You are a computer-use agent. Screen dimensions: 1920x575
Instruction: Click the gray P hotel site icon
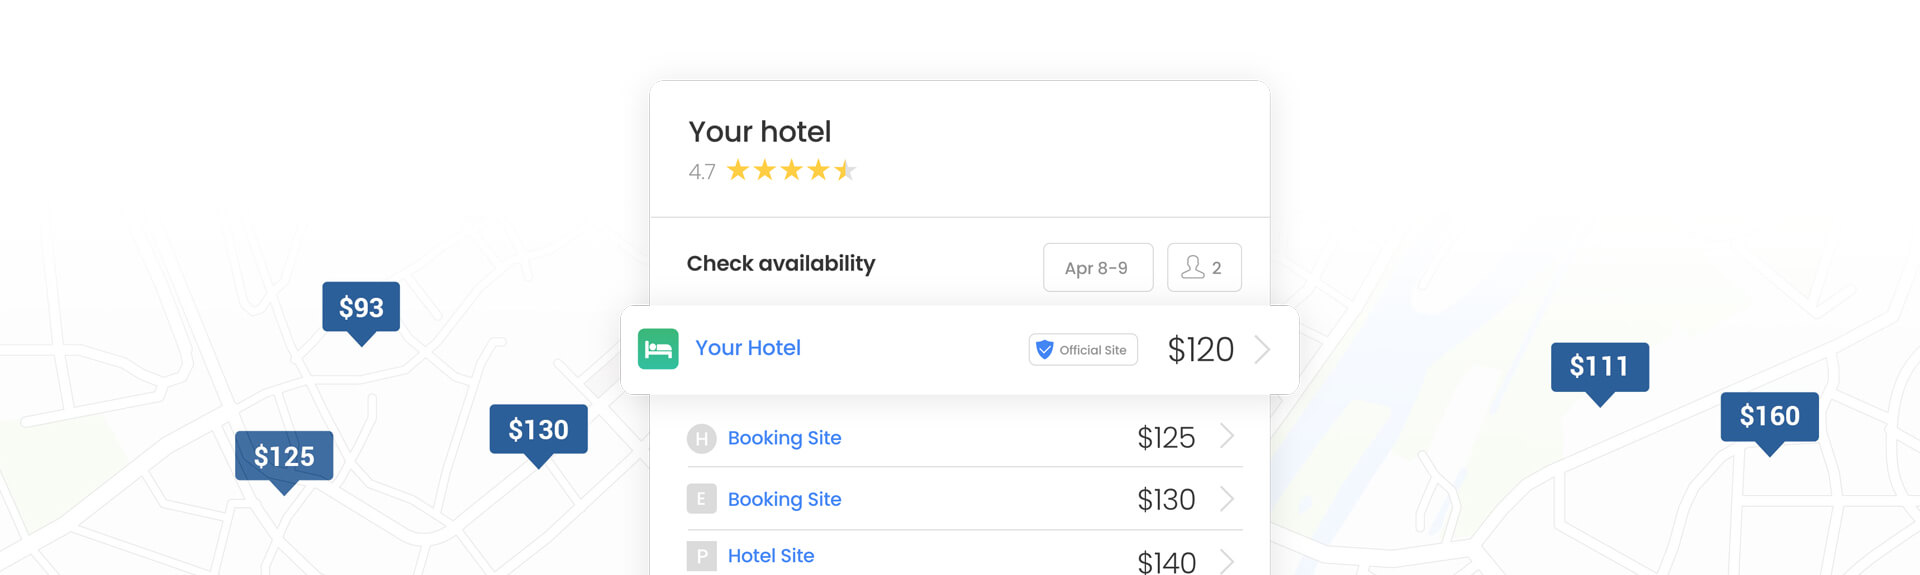pyautogui.click(x=701, y=556)
